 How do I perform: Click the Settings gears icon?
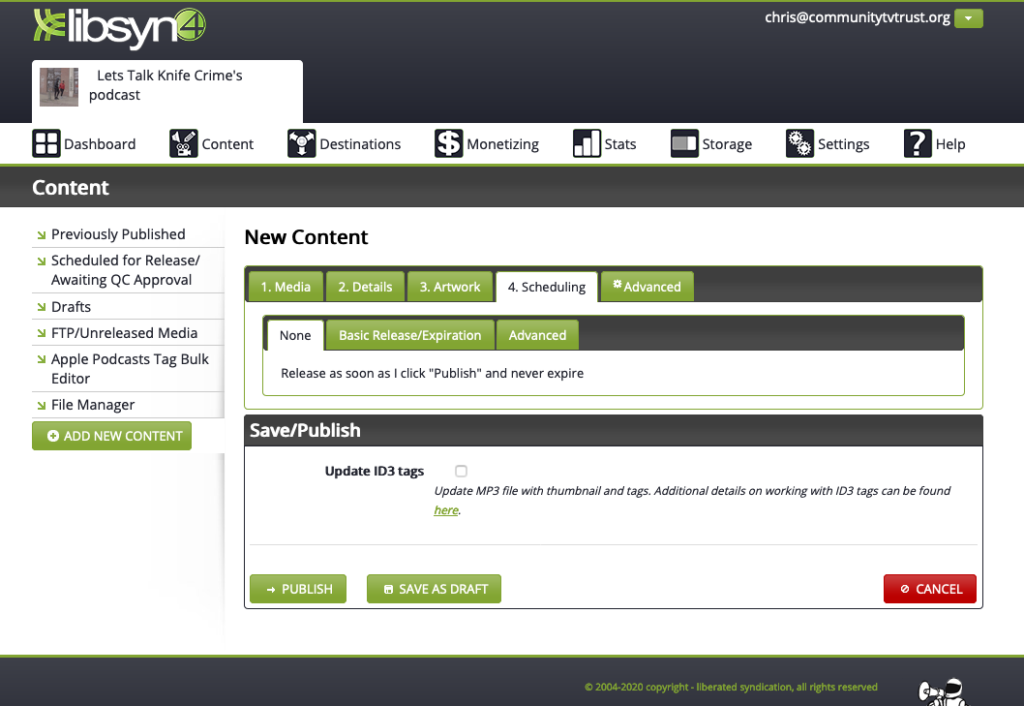pos(799,144)
